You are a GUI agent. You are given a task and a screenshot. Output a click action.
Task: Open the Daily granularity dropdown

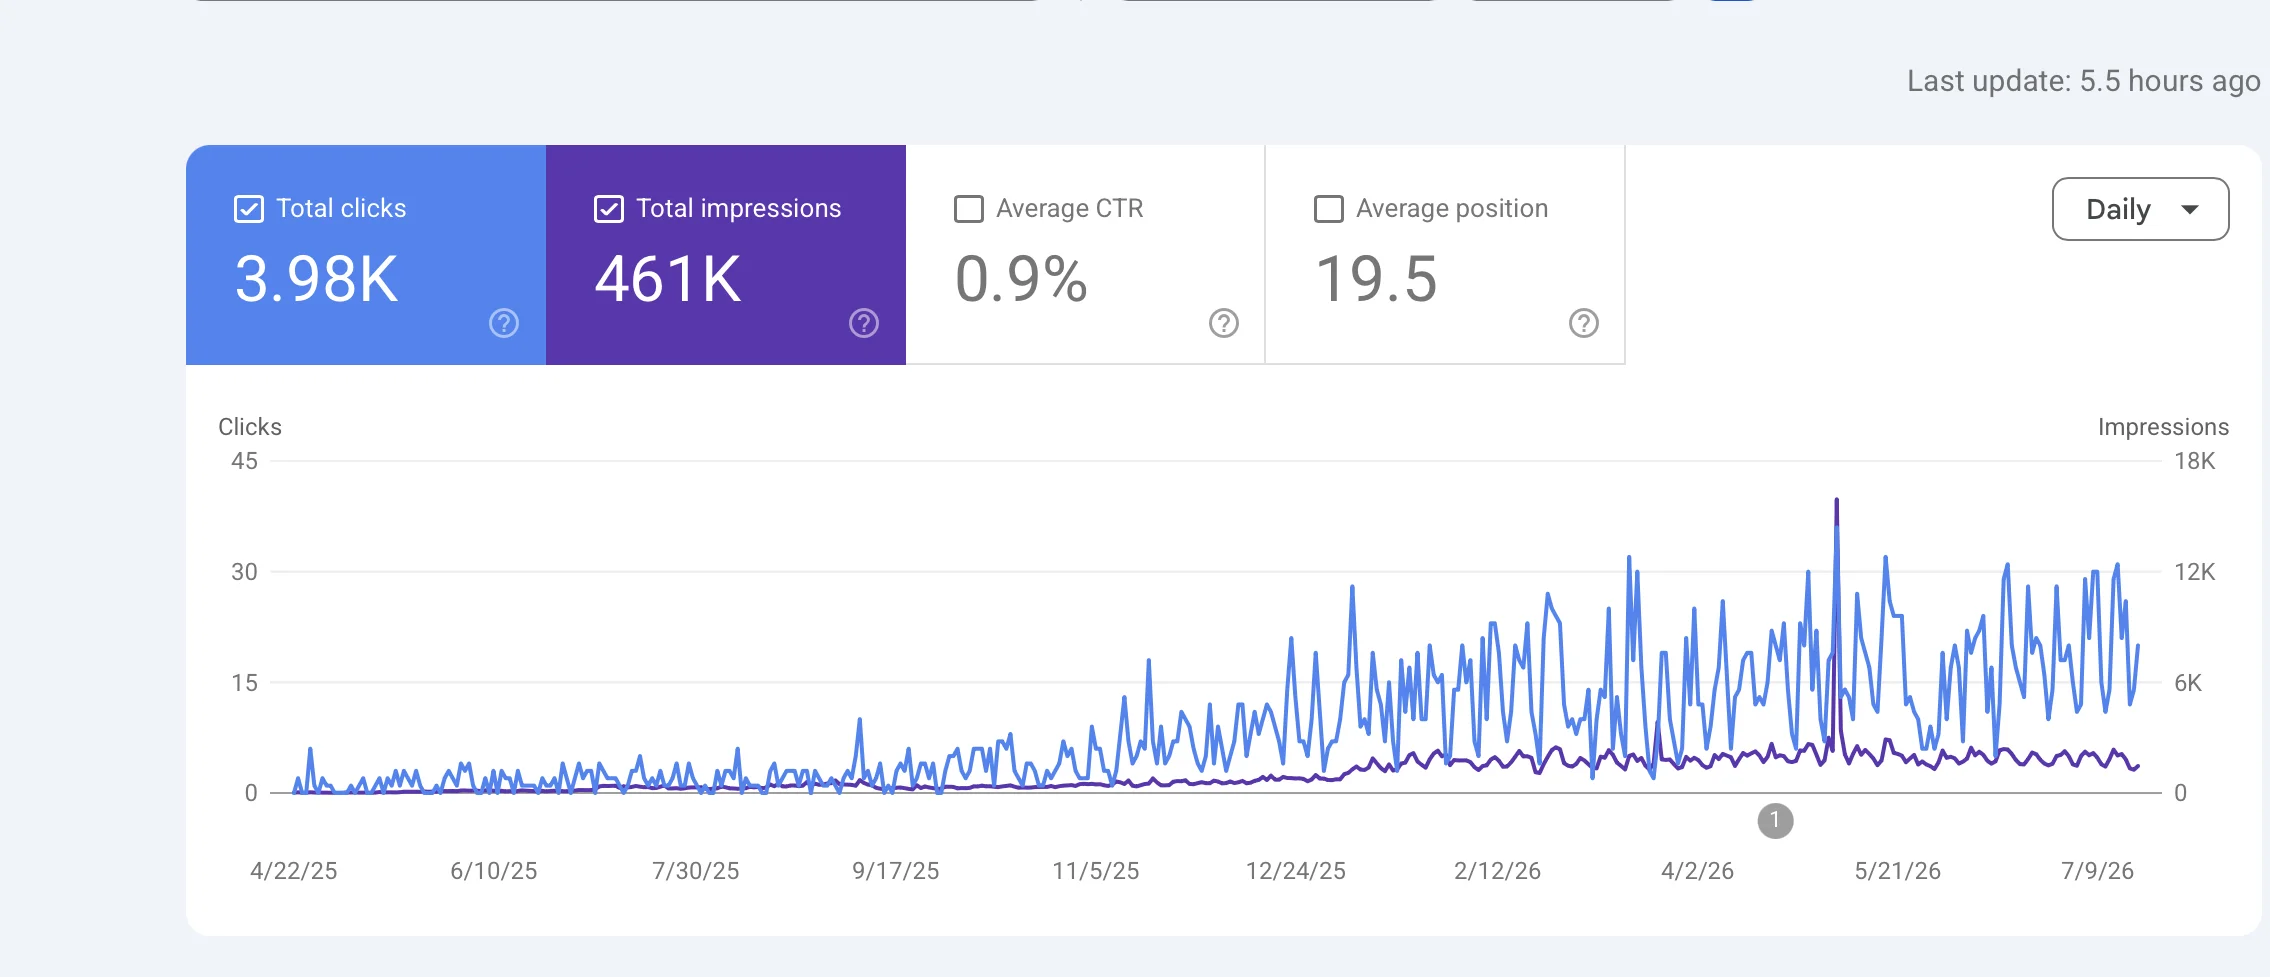2141,209
